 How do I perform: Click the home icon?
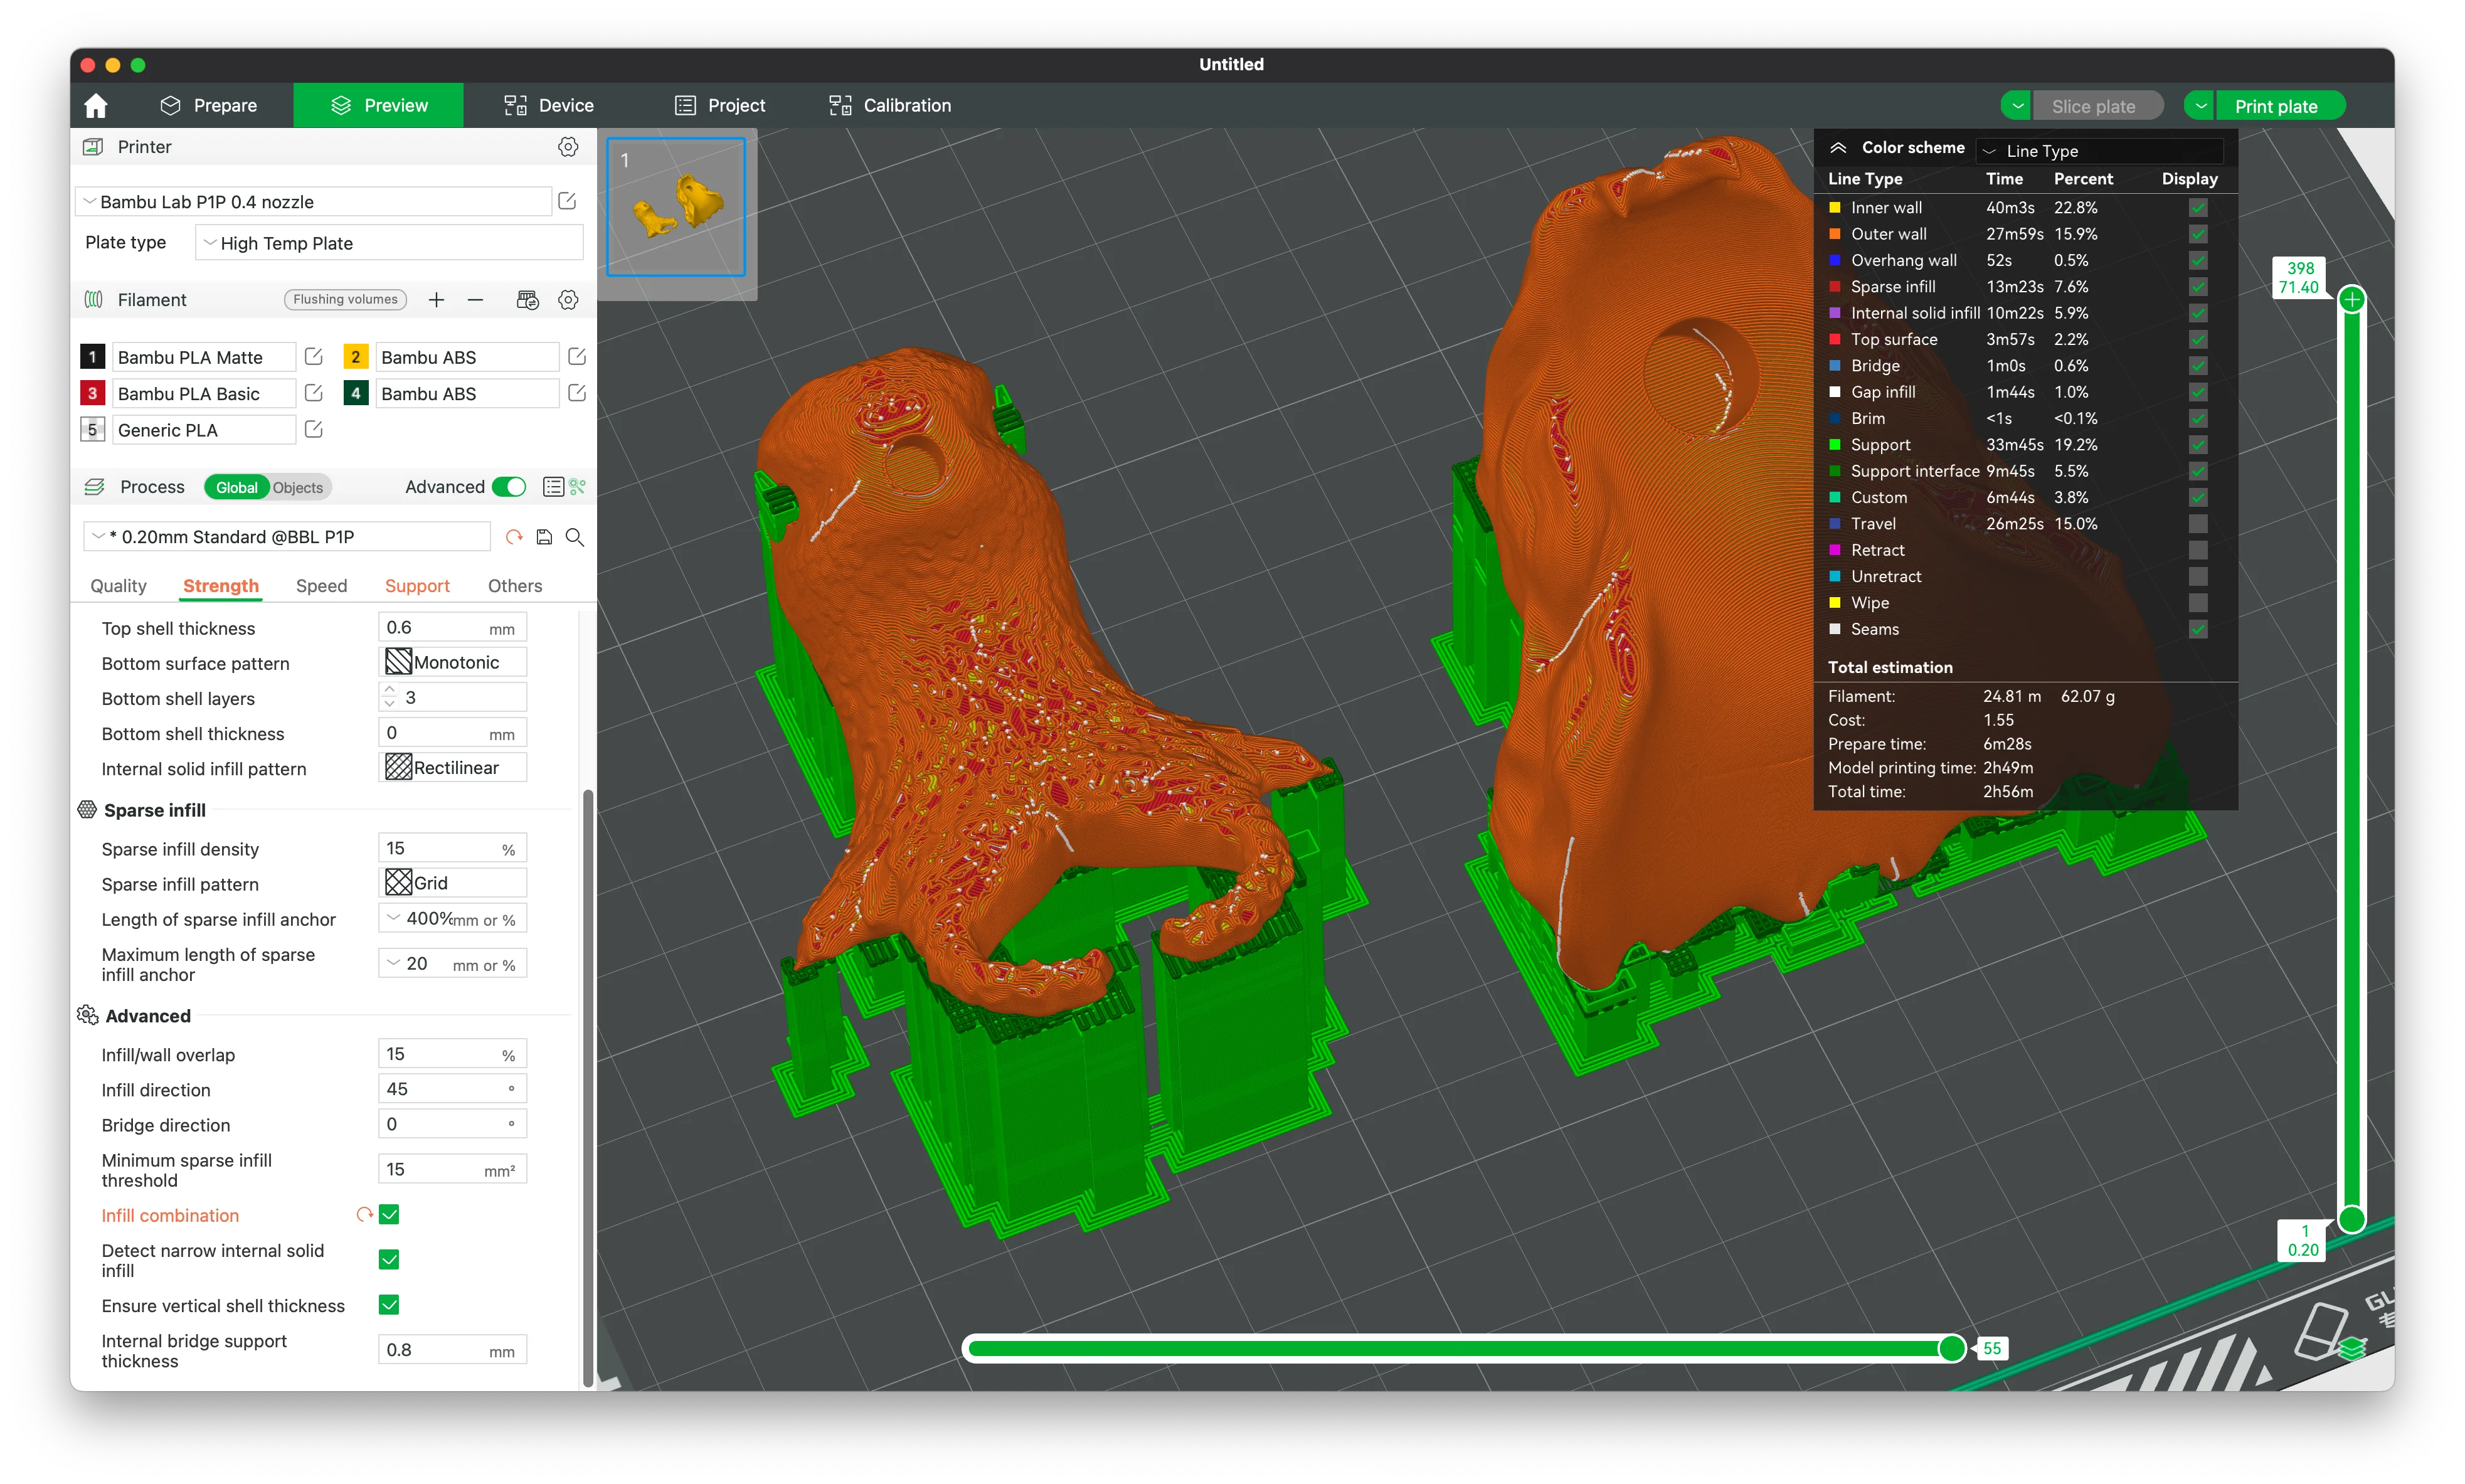pos(96,105)
